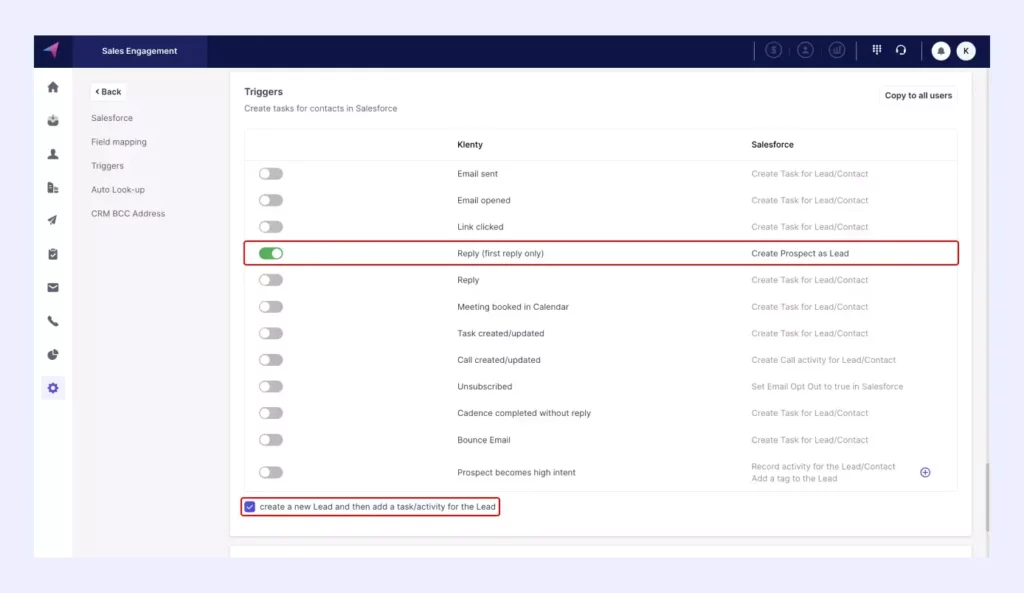The image size is (1024, 593).
Task: Click the Copy to all users button
Action: click(918, 95)
